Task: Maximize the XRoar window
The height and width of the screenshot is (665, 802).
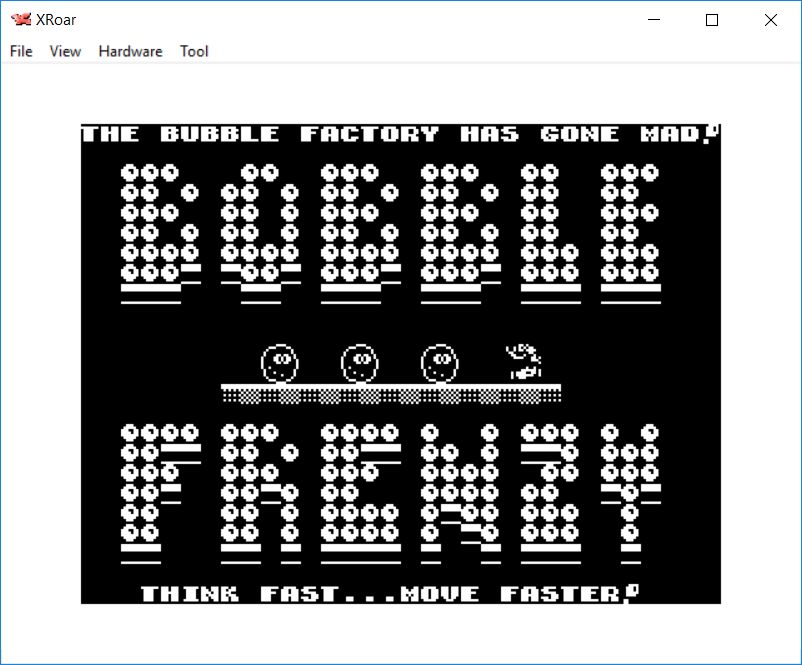Action: [711, 20]
